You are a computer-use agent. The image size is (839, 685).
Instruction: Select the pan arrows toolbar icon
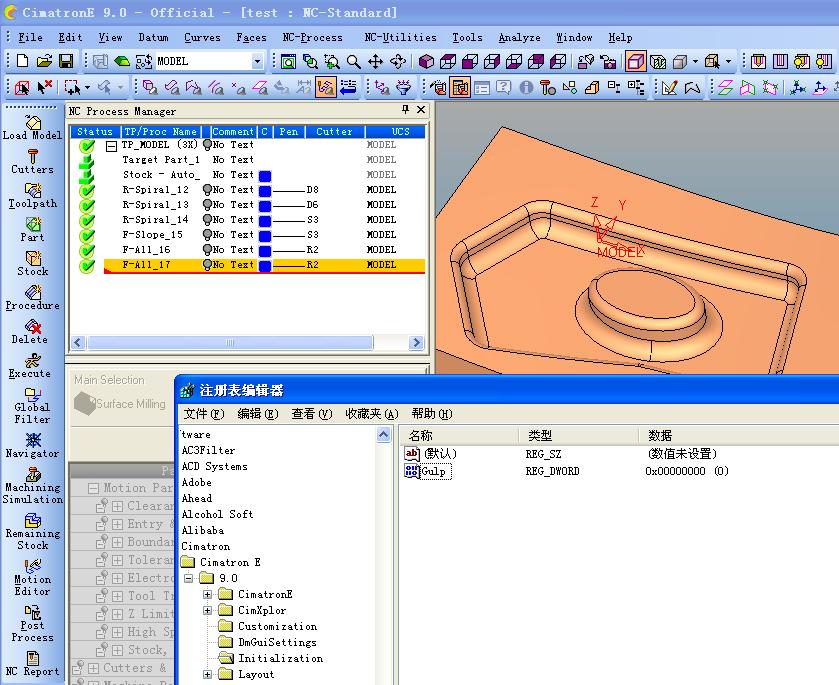click(x=376, y=62)
